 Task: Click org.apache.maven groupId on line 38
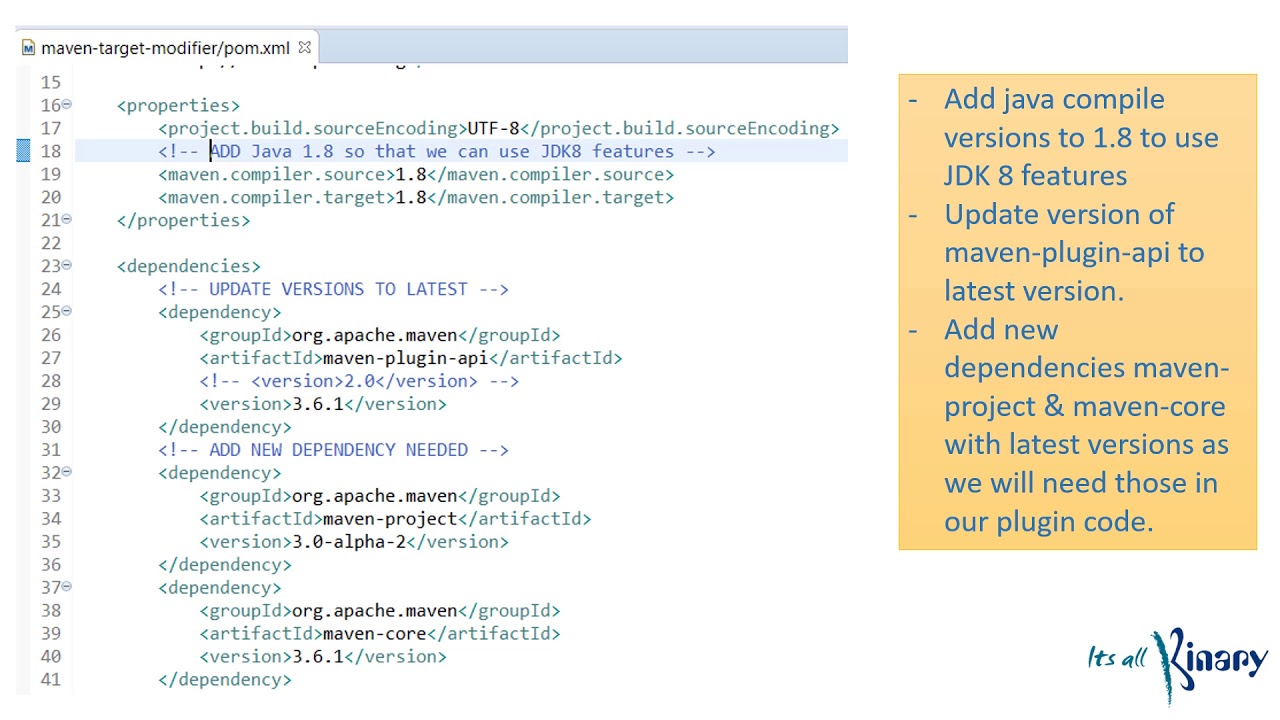[x=374, y=611]
